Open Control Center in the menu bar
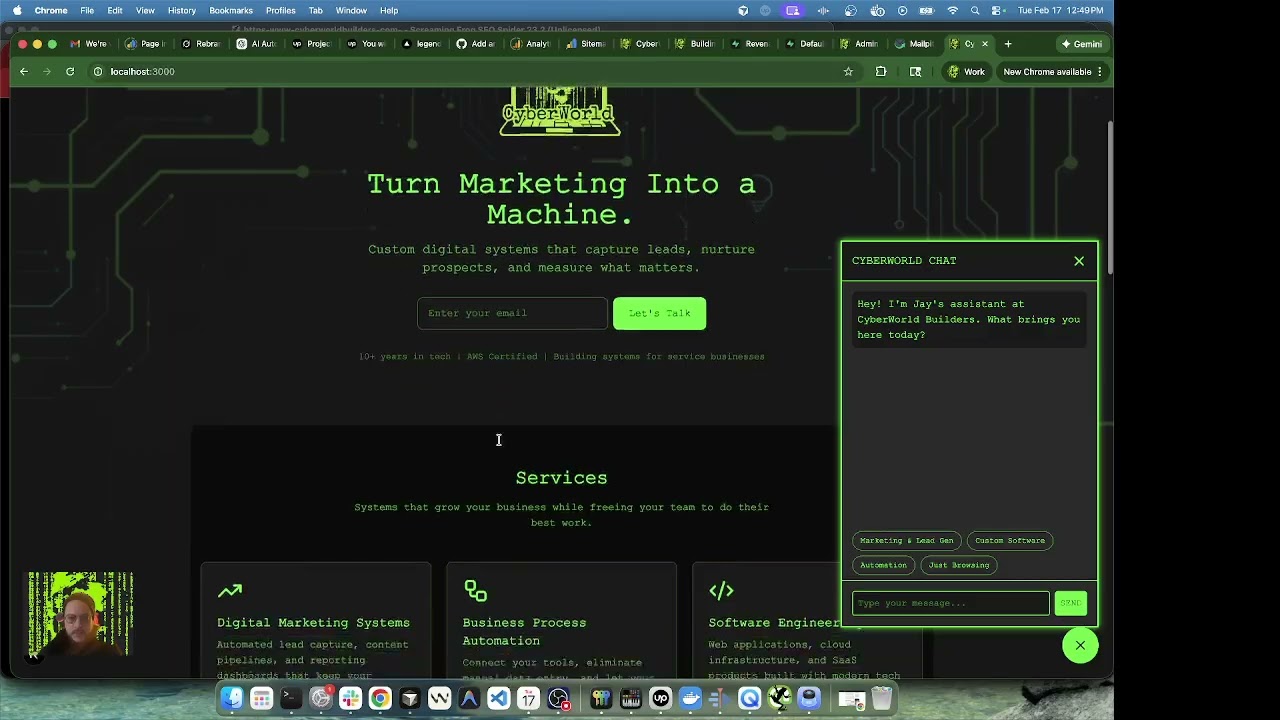This screenshot has height=720, width=1280. (x=997, y=10)
